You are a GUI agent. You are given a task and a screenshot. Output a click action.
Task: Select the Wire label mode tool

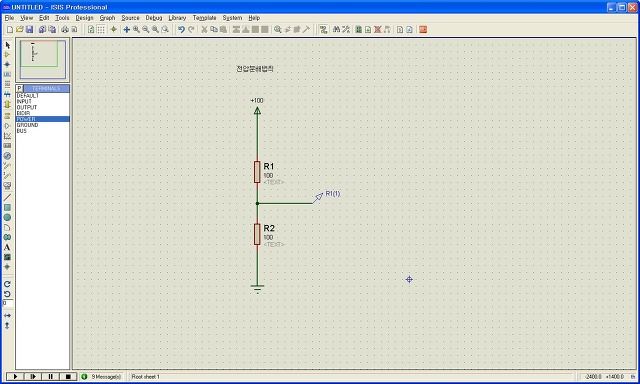click(7, 74)
